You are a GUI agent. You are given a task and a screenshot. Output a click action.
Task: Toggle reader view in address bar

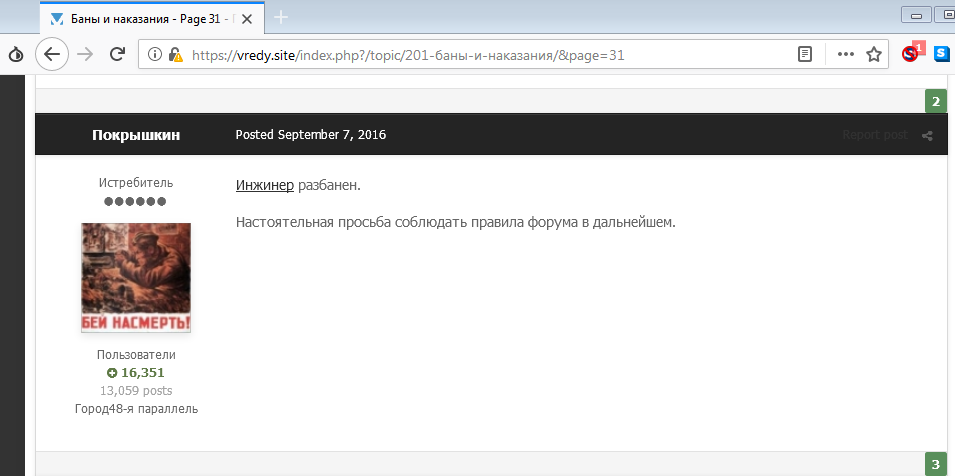[x=805, y=55]
